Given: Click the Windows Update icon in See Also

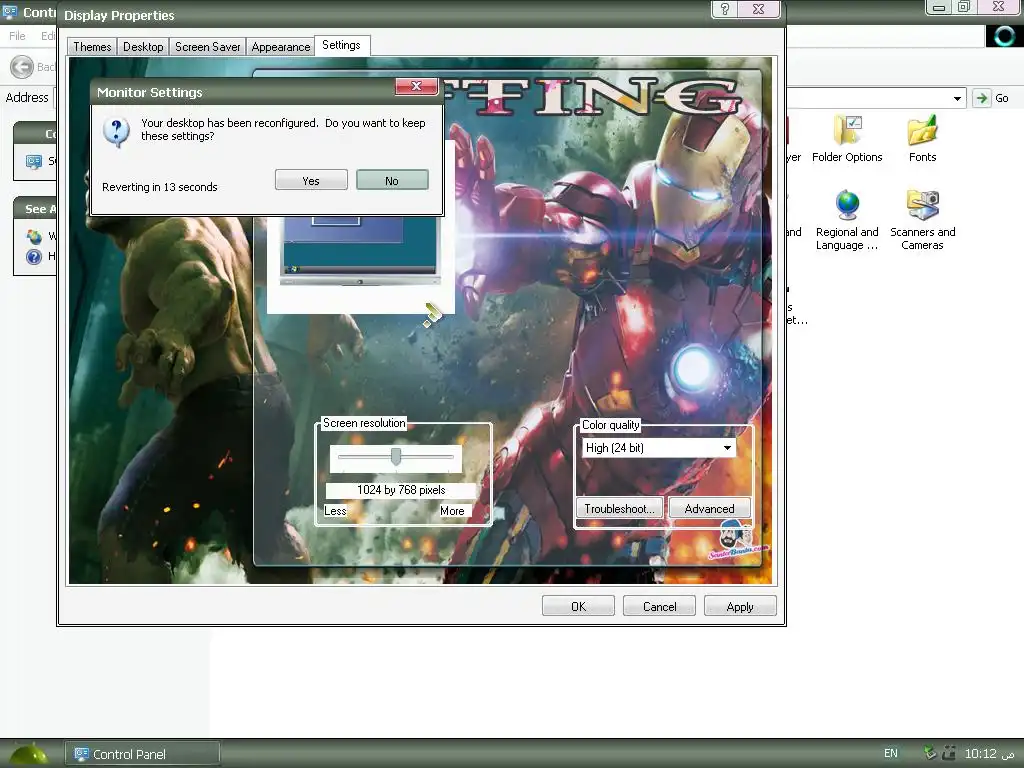Looking at the screenshot, I should 34,236.
